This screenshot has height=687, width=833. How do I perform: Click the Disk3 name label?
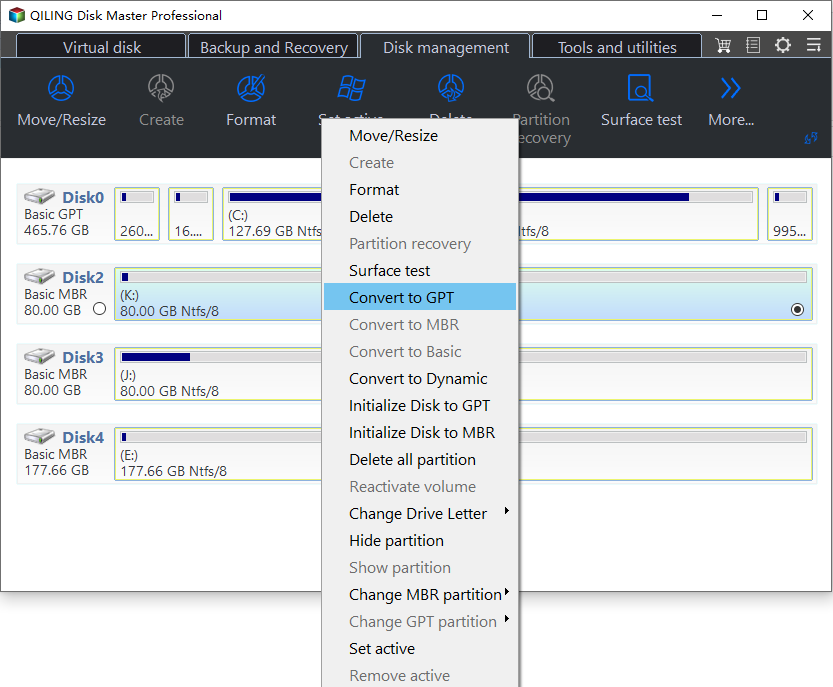pos(83,357)
